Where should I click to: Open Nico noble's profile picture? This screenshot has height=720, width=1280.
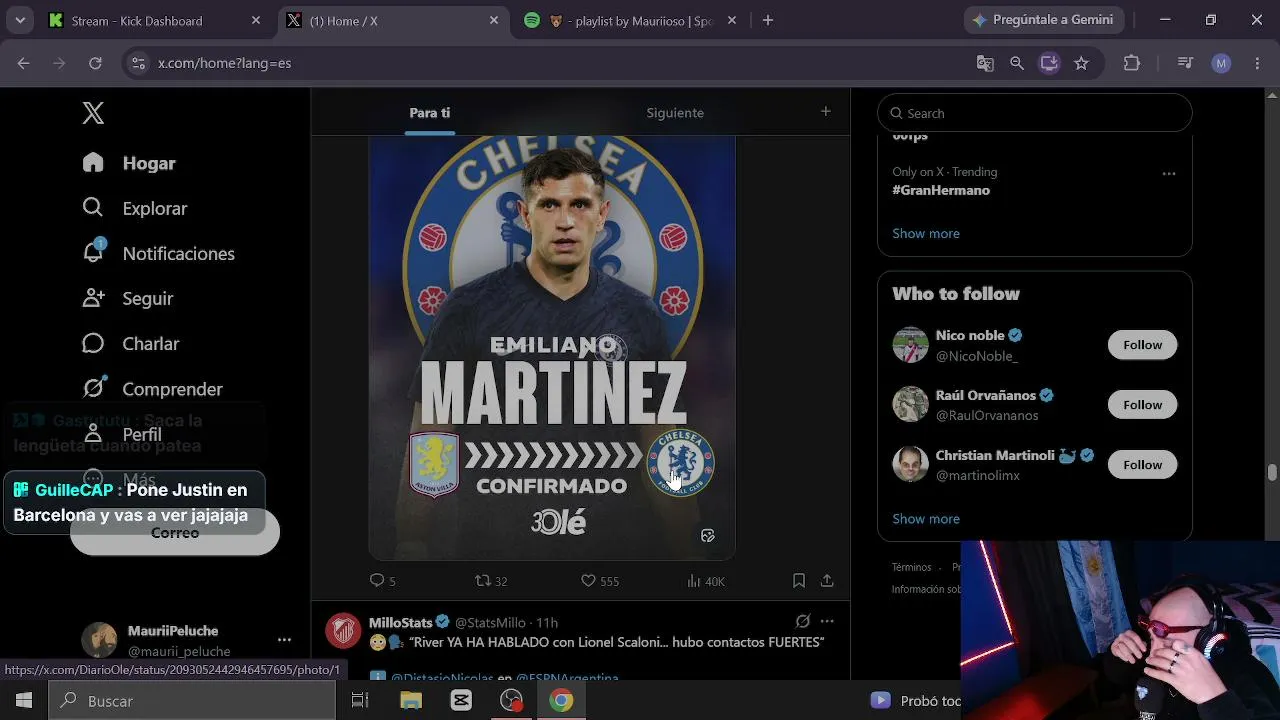pyautogui.click(x=910, y=345)
